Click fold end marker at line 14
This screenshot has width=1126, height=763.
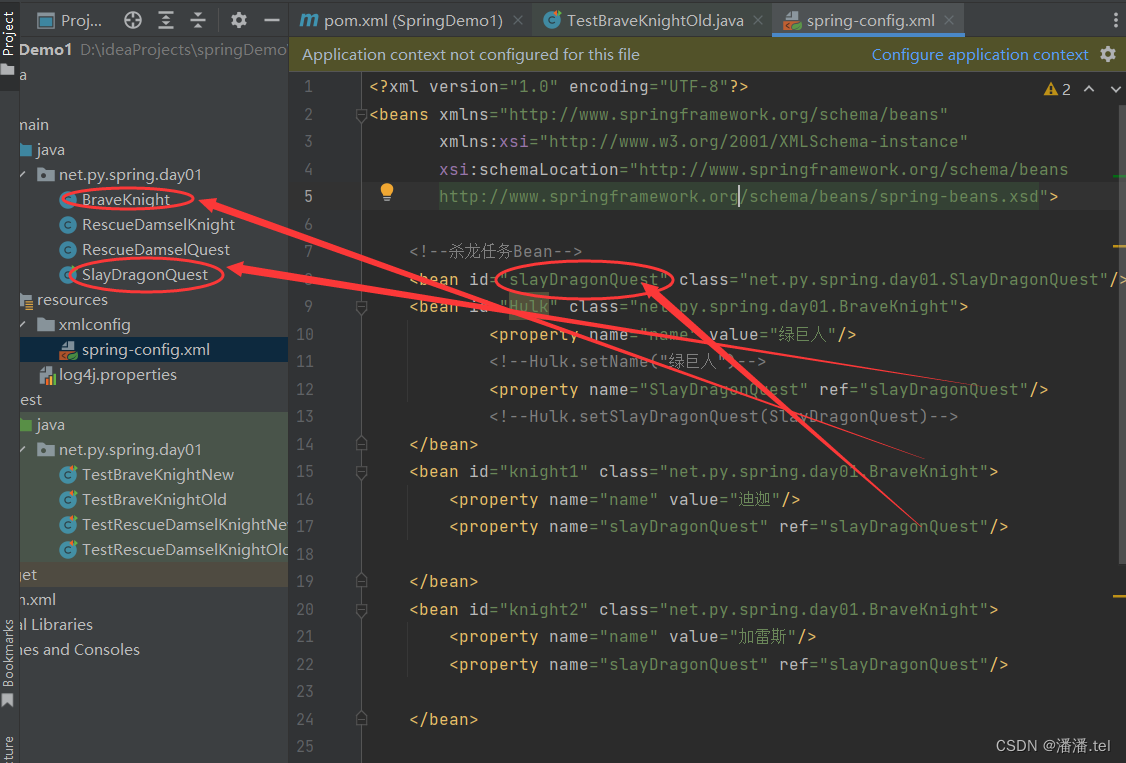pos(361,444)
